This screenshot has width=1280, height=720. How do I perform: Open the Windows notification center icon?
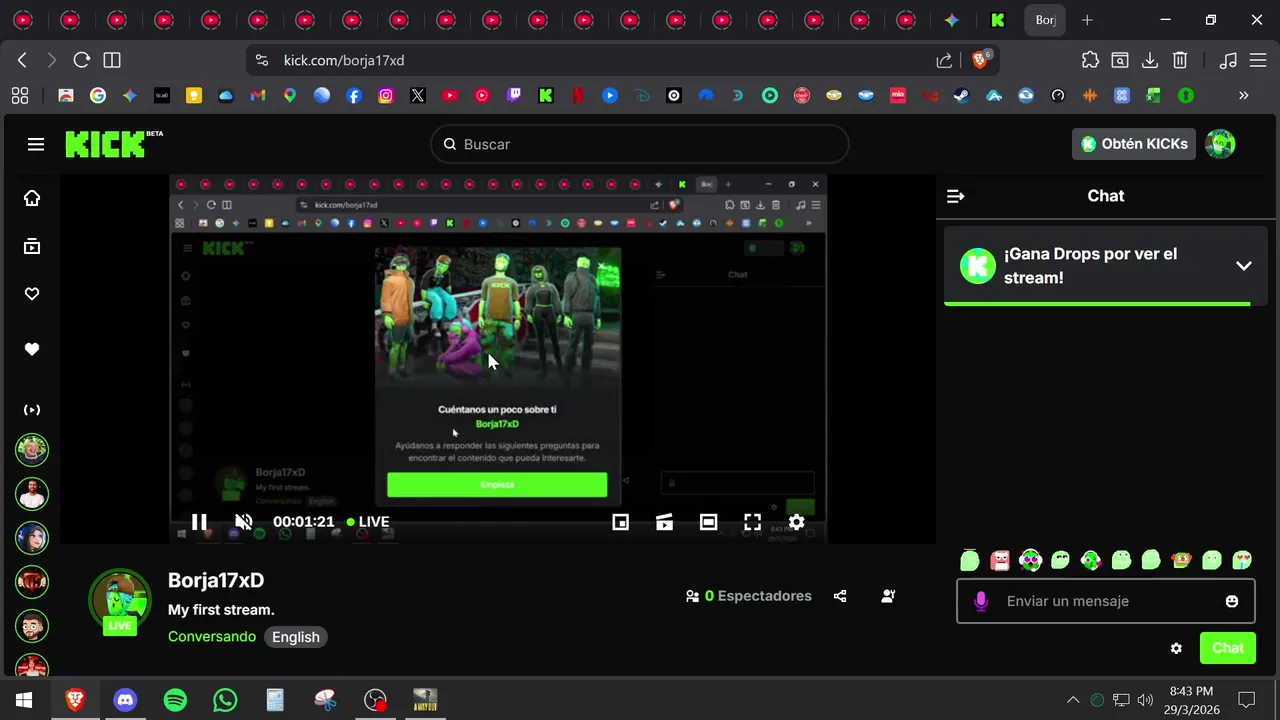1246,700
